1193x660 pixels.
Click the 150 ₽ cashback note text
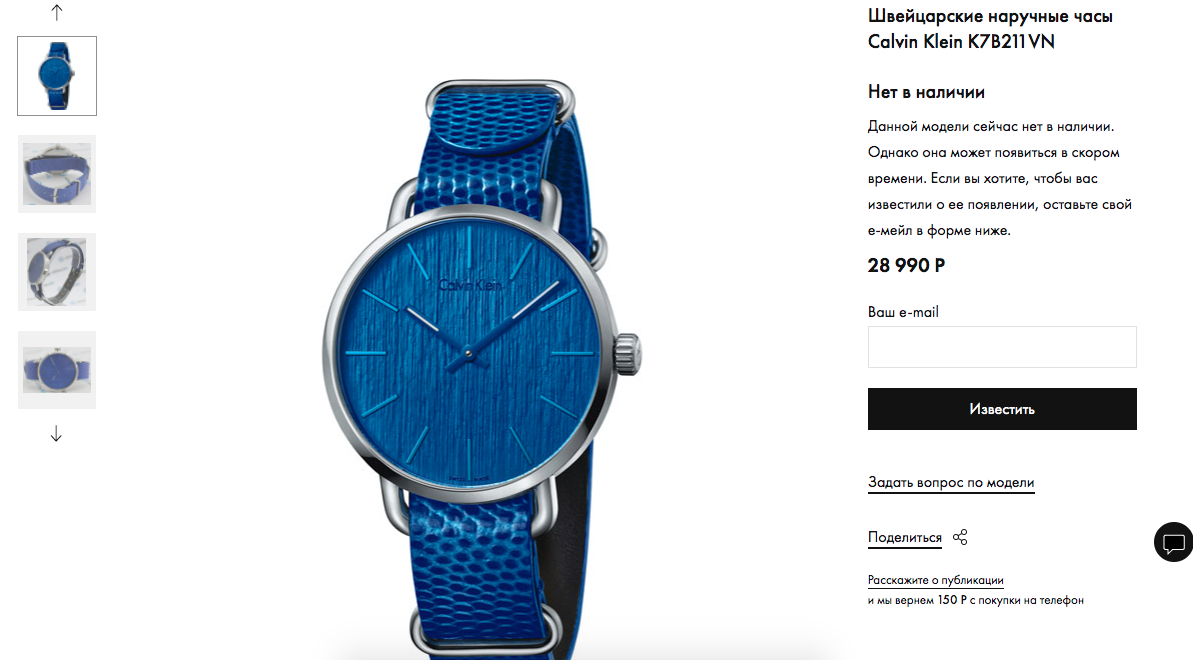(975, 600)
